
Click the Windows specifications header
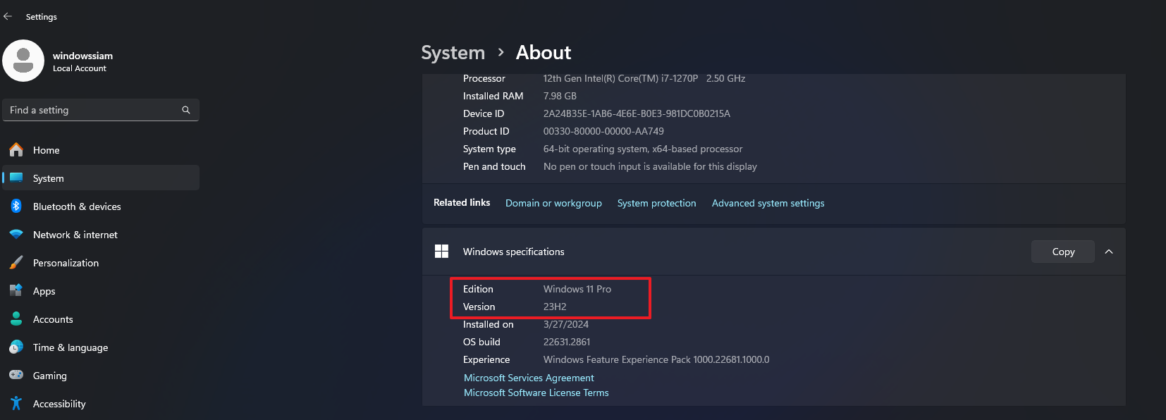click(x=773, y=252)
